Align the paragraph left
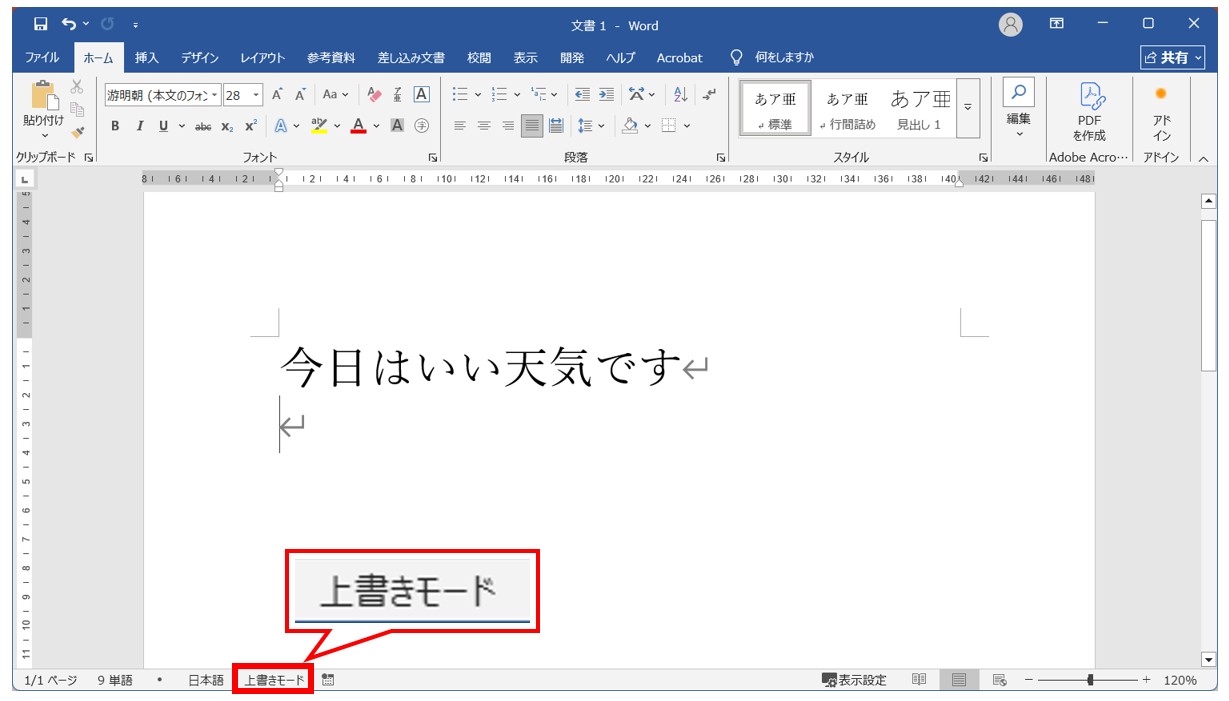Screen dimensions: 1229x701 pyautogui.click(x=460, y=126)
